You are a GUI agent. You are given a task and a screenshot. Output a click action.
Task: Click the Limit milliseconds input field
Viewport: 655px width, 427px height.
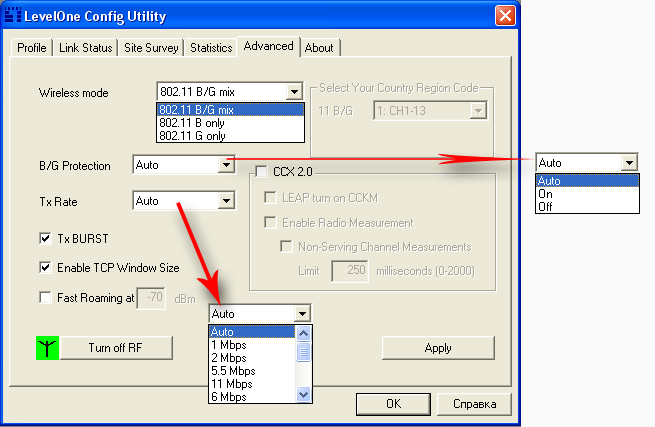tap(350, 271)
